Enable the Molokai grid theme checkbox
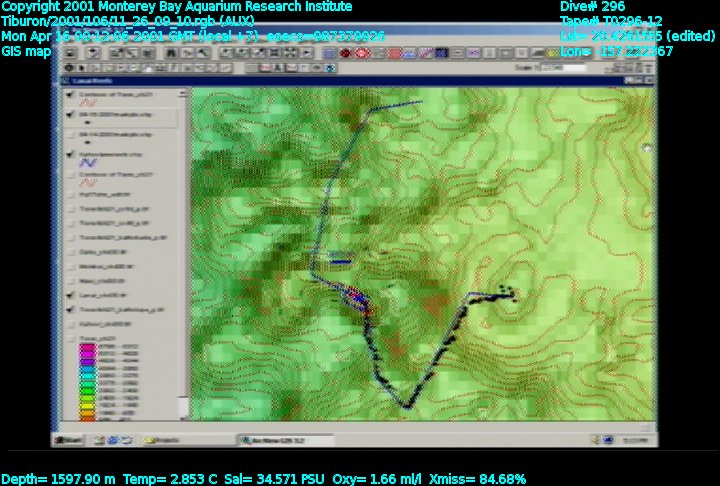The width and height of the screenshot is (720, 486). [71, 266]
